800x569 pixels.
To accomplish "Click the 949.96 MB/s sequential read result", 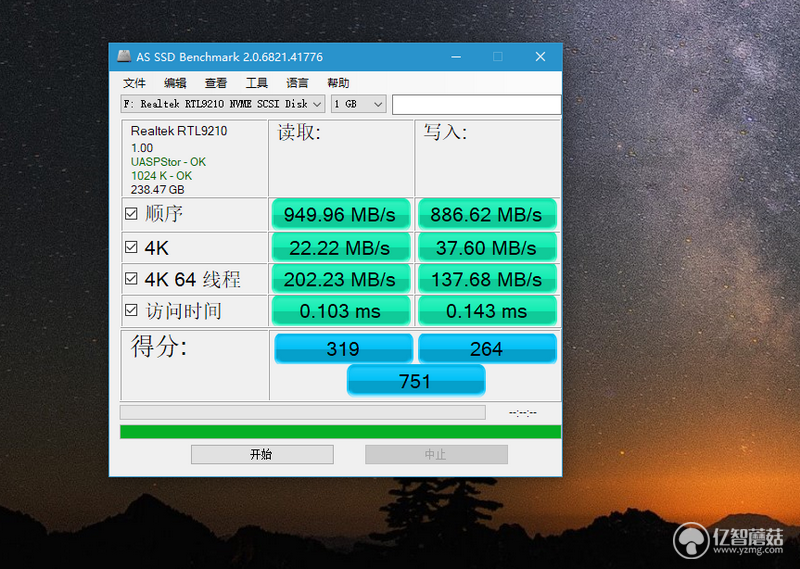I will click(340, 214).
